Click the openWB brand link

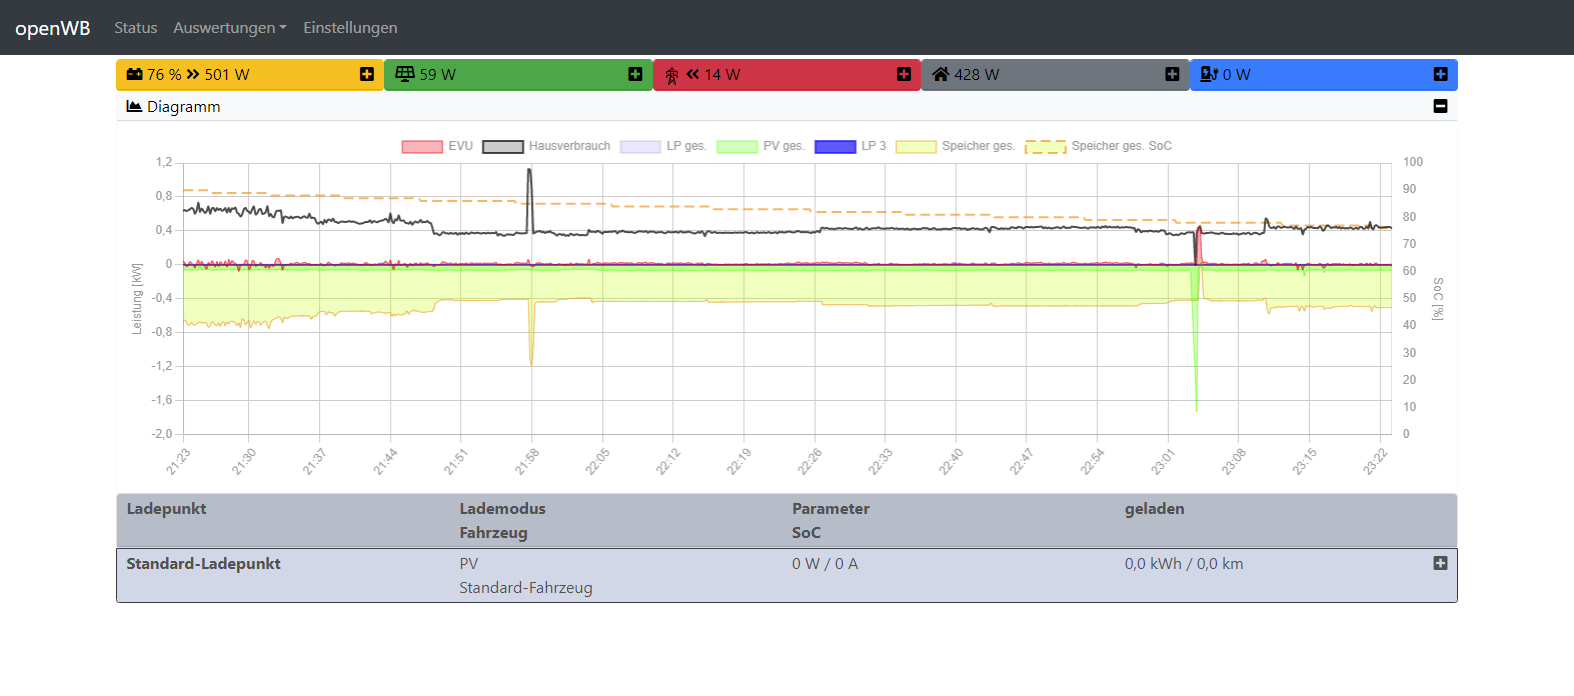click(52, 28)
